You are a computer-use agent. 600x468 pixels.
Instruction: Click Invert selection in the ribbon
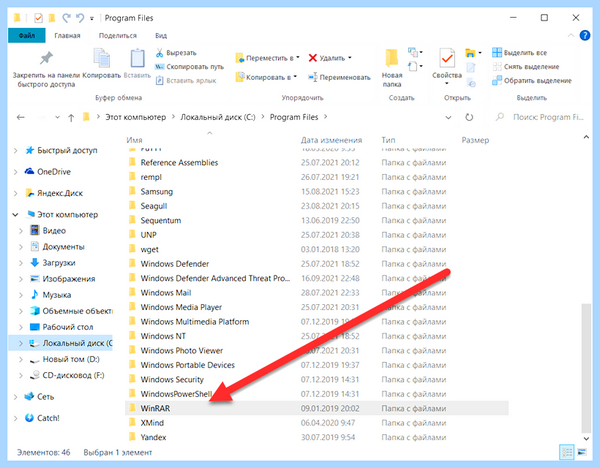coord(532,81)
